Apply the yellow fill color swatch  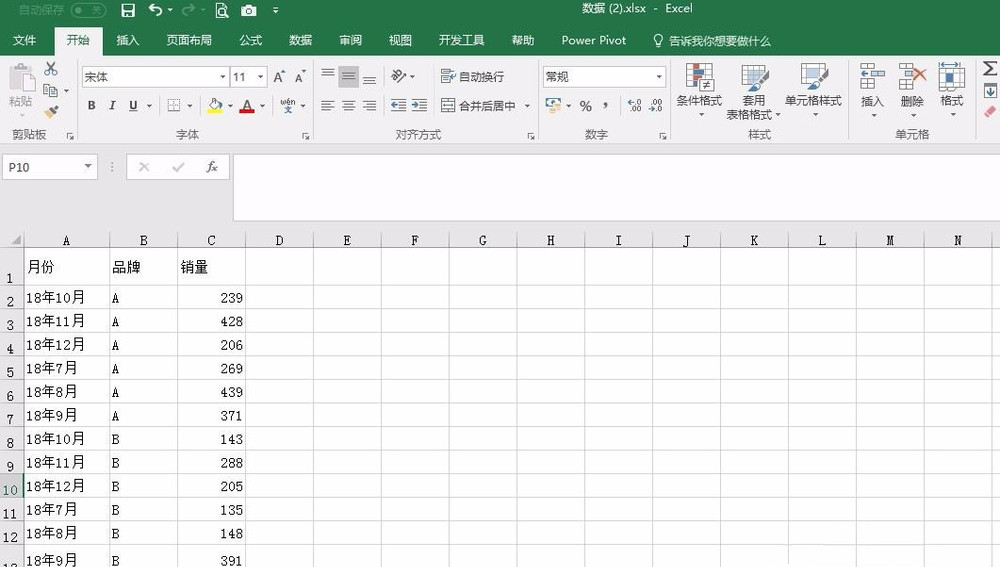(215, 106)
